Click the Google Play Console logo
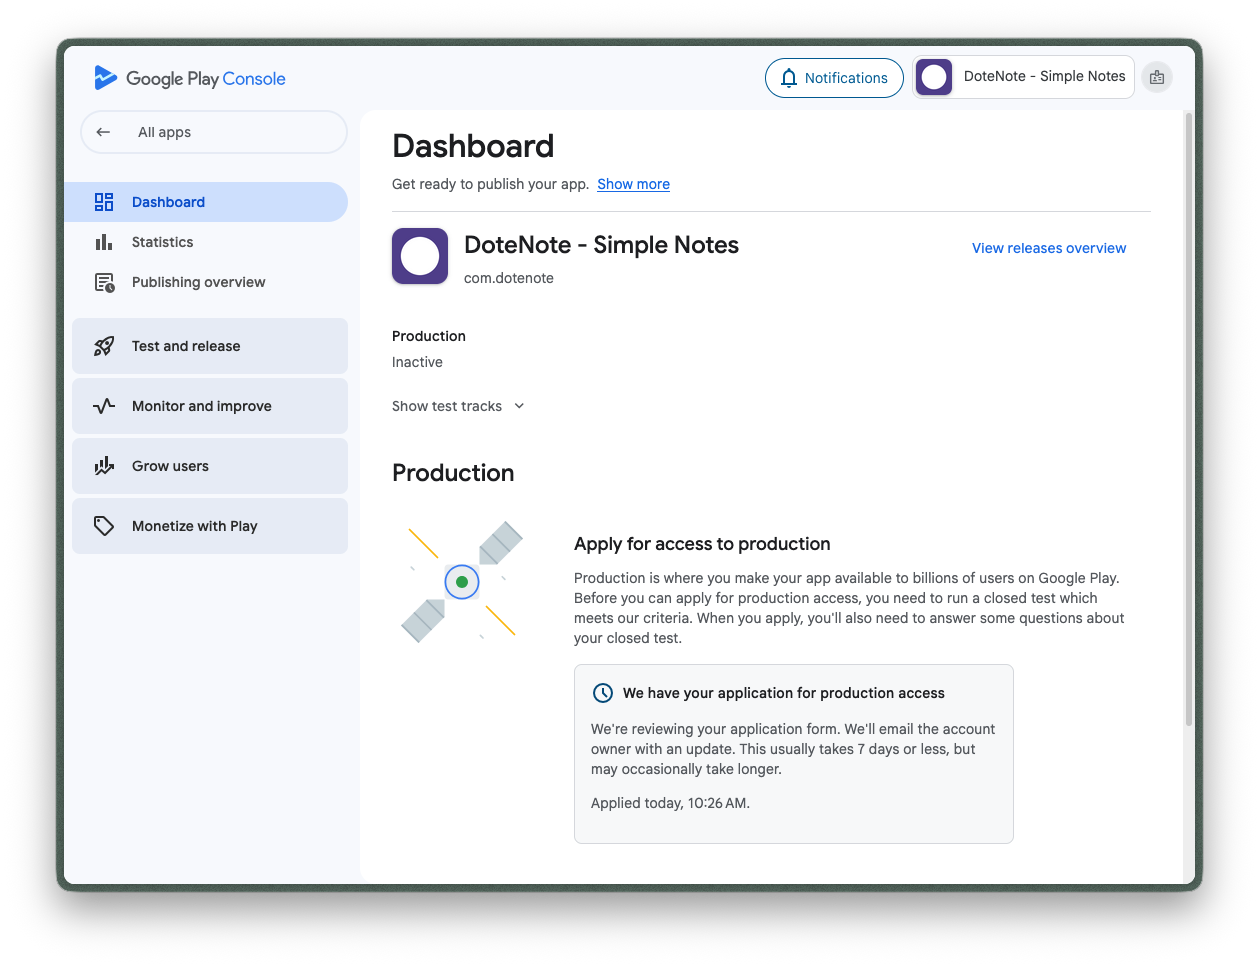This screenshot has width=1259, height=966. (189, 78)
